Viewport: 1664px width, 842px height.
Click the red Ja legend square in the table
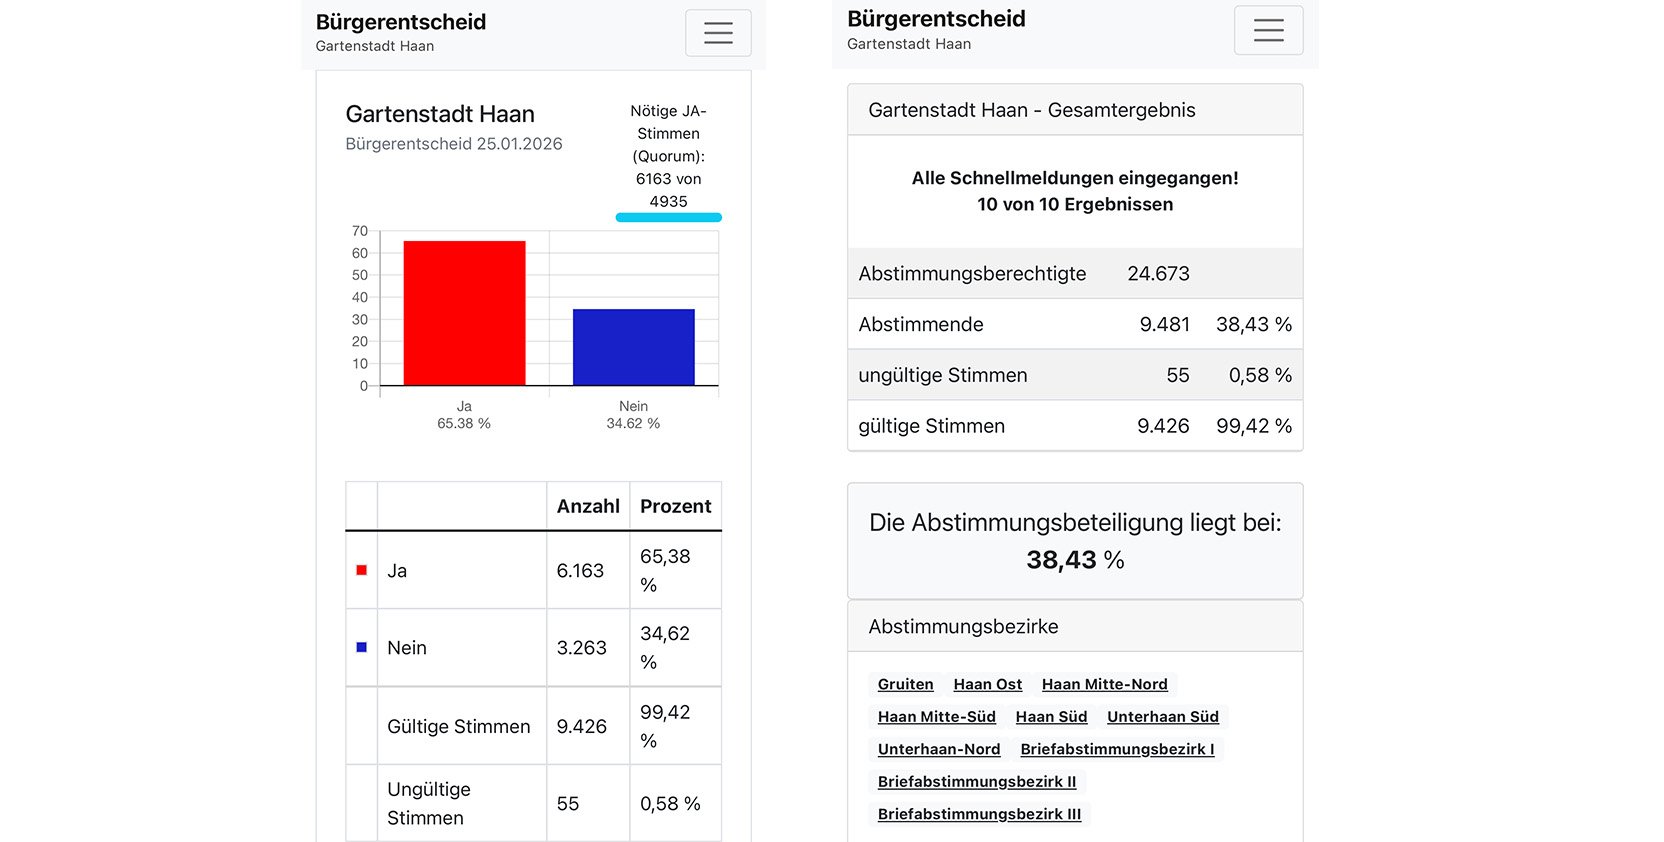pyautogui.click(x=361, y=570)
